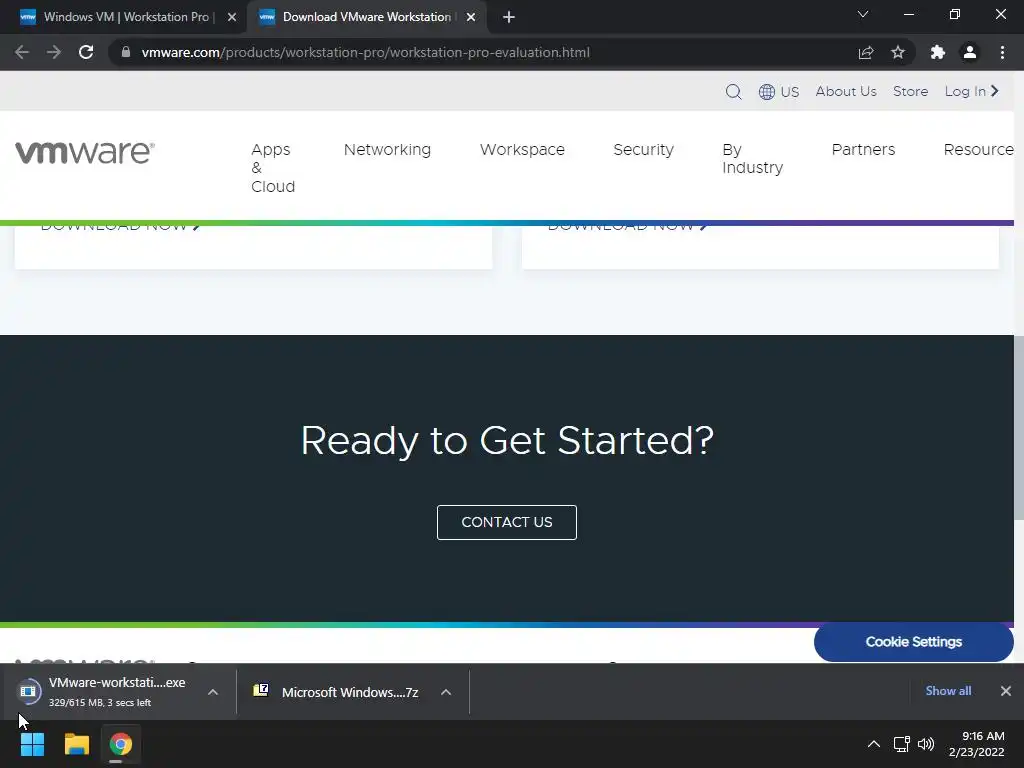
Task: Click the Chrome taskbar icon
Action: click(x=120, y=744)
